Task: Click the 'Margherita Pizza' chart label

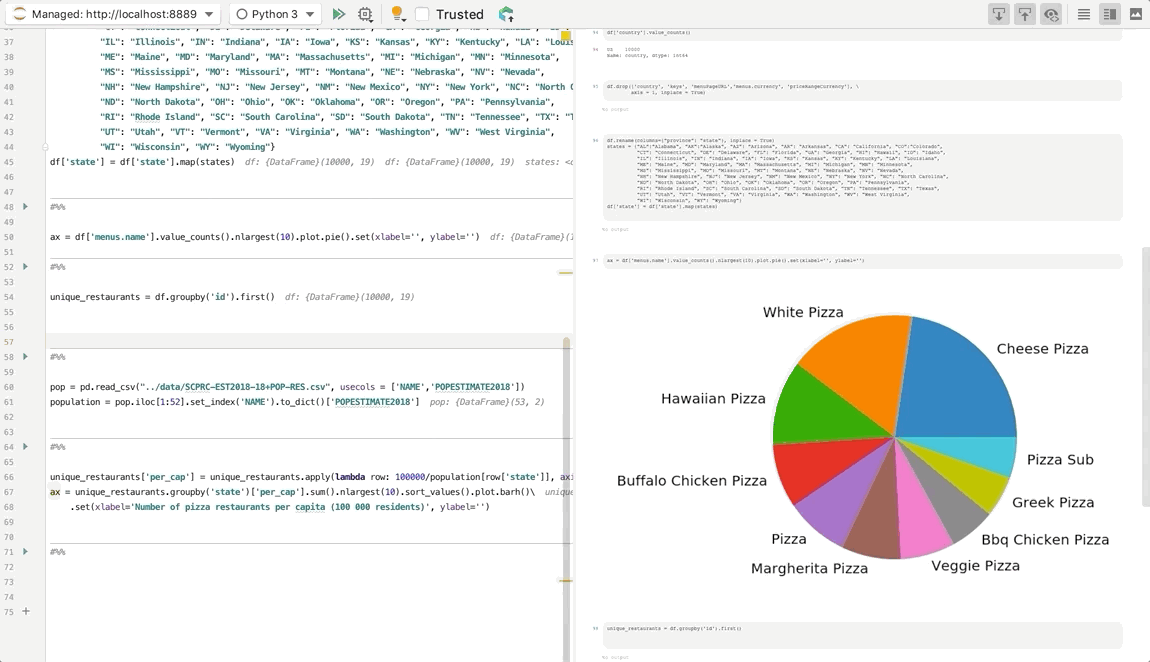Action: (x=809, y=568)
